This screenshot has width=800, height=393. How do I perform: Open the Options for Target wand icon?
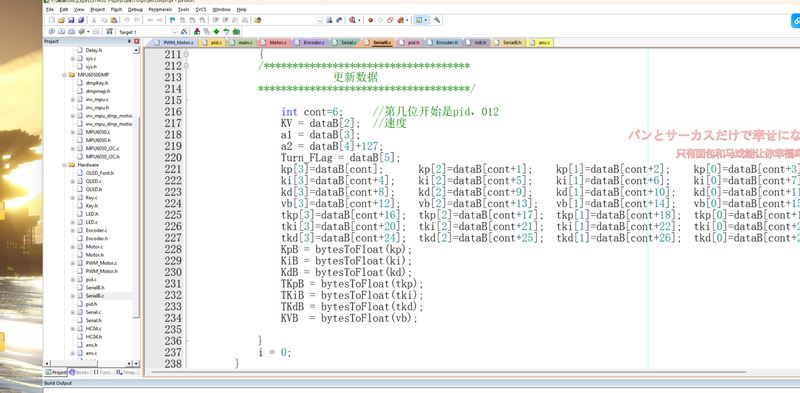click(x=184, y=32)
